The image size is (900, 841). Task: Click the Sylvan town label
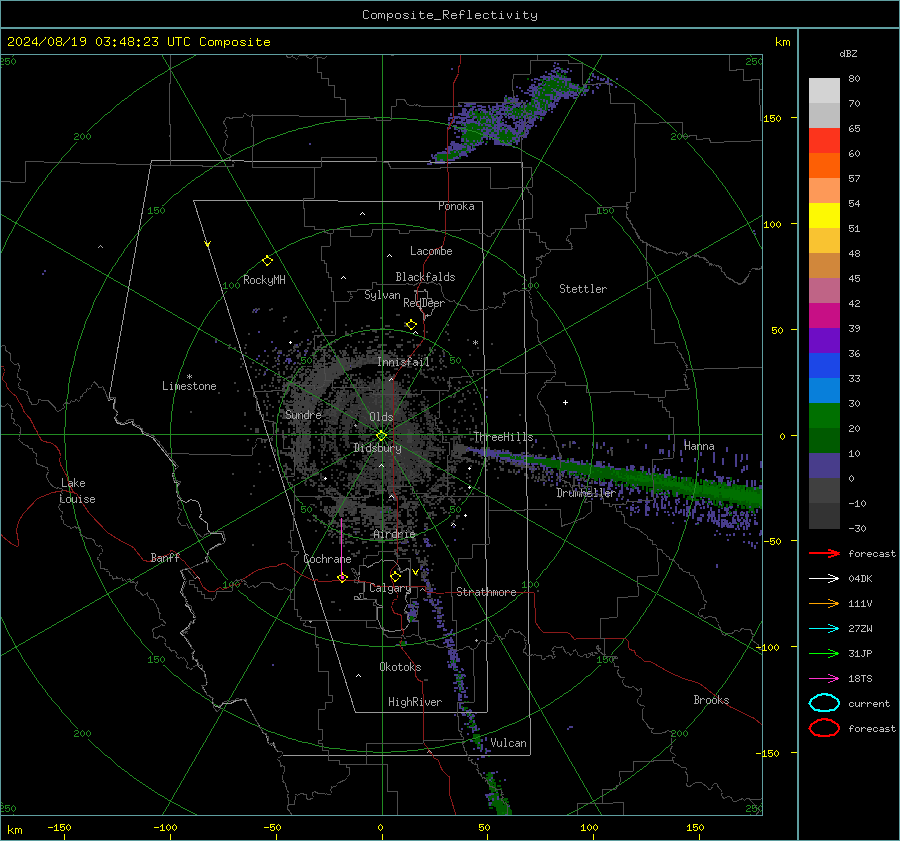click(382, 295)
